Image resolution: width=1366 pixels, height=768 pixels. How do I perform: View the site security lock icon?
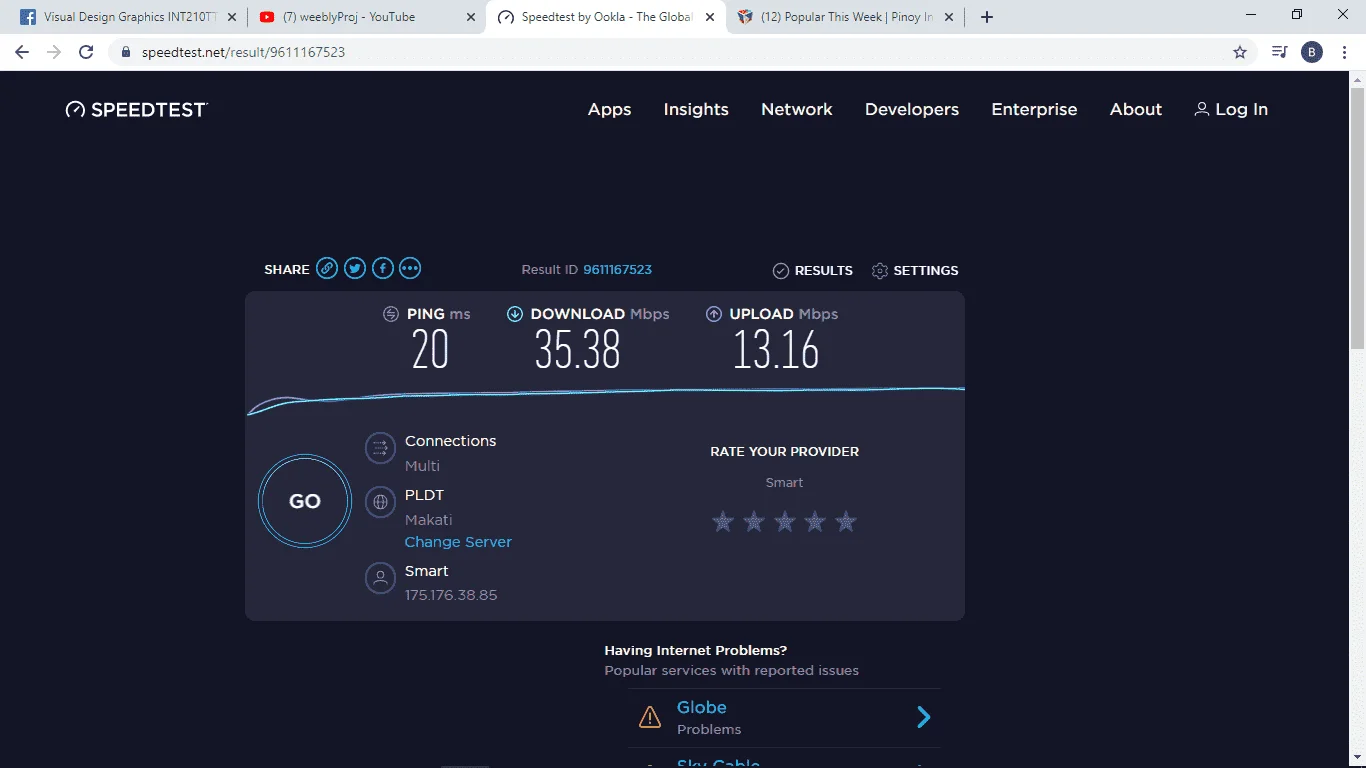125,52
